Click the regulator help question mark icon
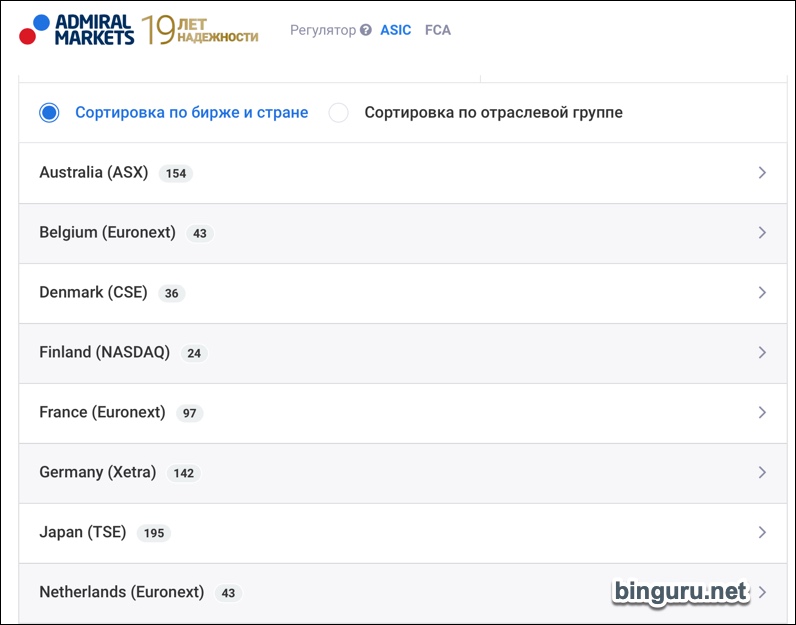 [x=366, y=30]
